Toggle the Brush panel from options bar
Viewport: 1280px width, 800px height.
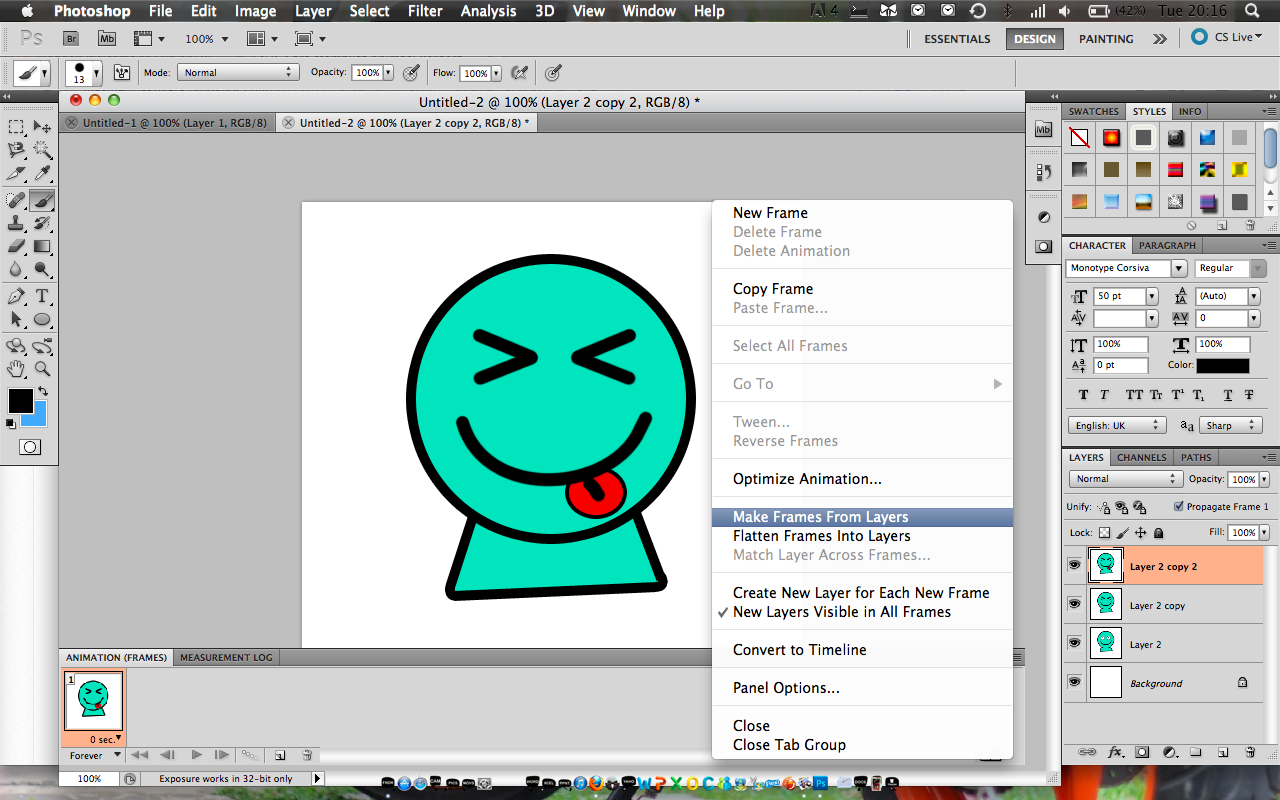[x=123, y=73]
